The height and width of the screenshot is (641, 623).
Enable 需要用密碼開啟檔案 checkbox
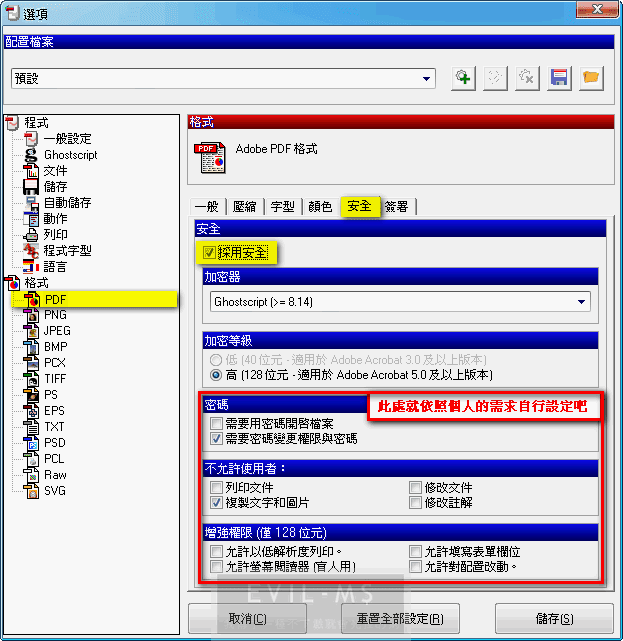[216, 423]
